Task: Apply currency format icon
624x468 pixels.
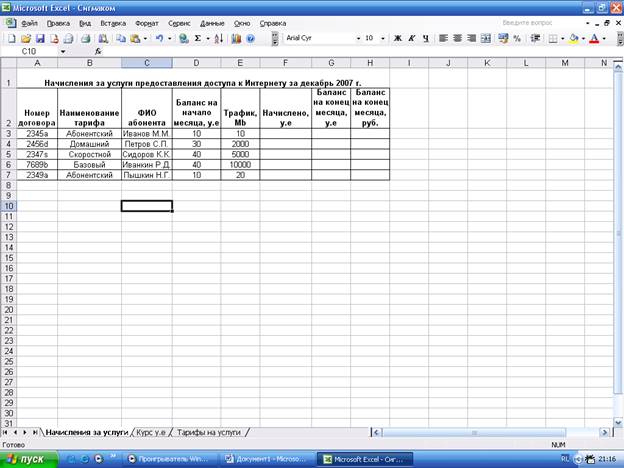Action: click(x=503, y=38)
